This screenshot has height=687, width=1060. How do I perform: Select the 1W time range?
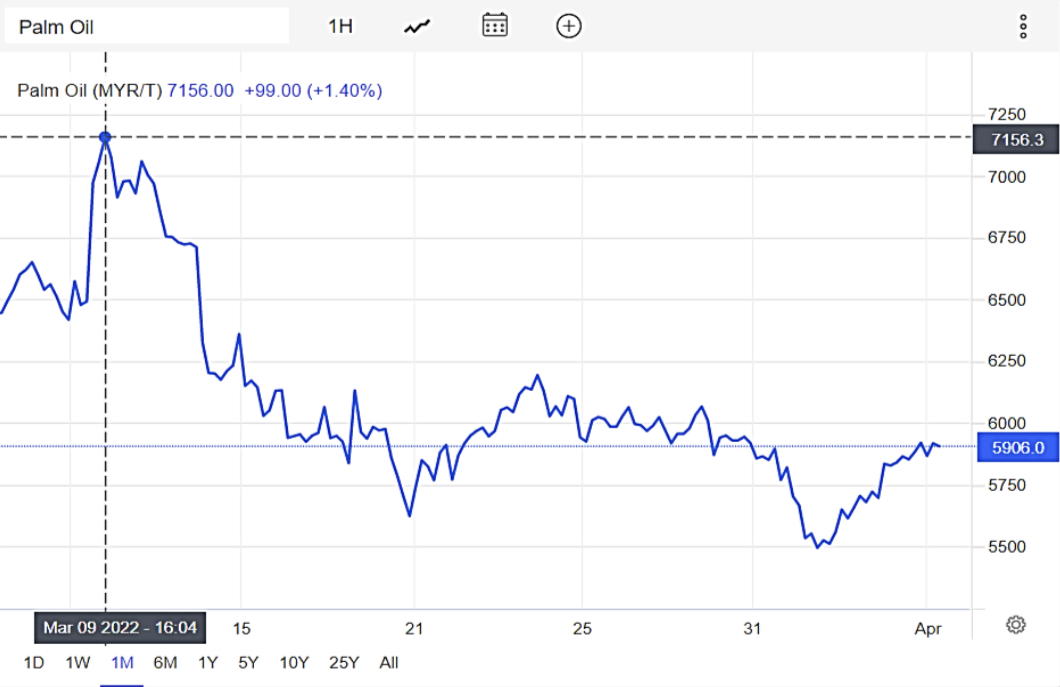coord(78,662)
